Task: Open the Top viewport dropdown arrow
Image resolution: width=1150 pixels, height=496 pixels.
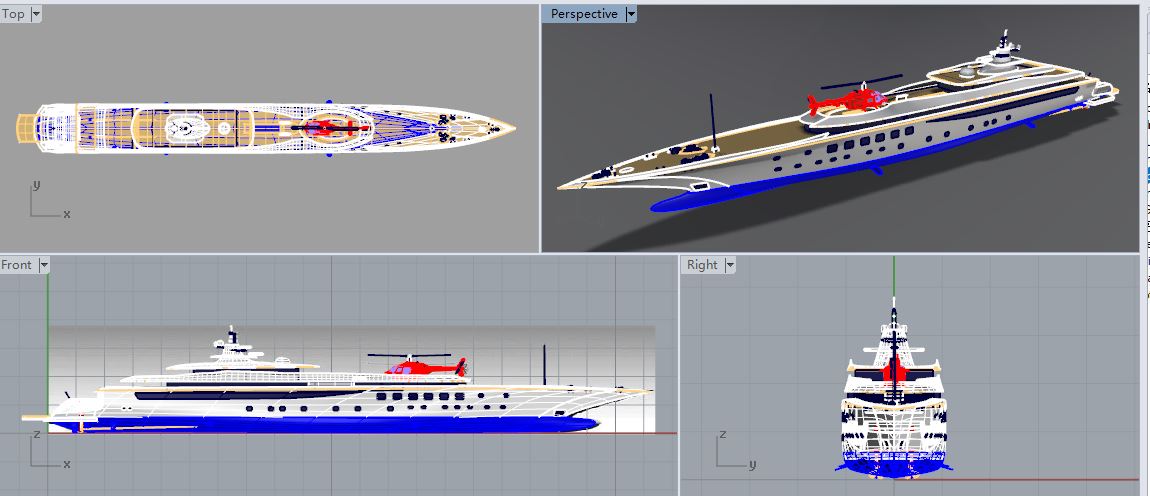Action: (x=36, y=14)
